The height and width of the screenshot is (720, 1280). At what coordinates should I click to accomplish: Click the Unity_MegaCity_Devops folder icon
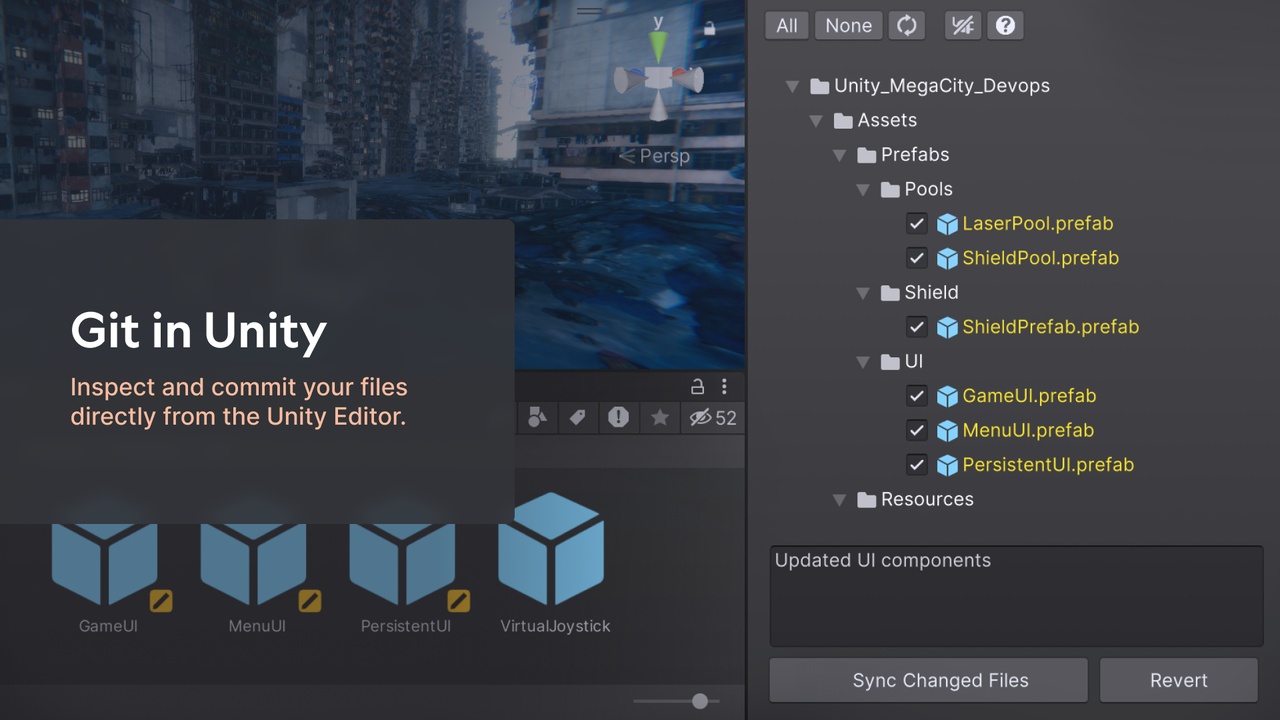820,86
